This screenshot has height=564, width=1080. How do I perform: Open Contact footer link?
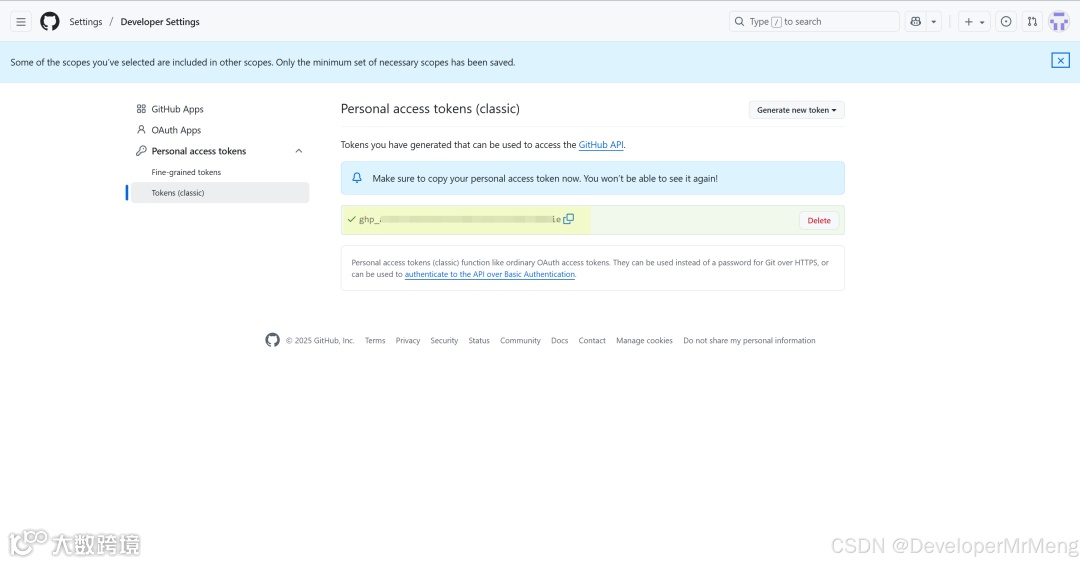(592, 340)
